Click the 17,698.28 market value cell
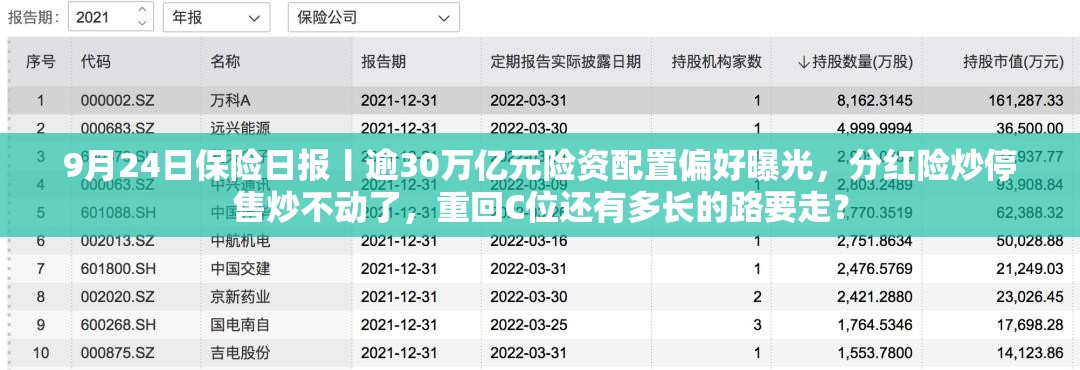1080x370 pixels. click(1030, 325)
